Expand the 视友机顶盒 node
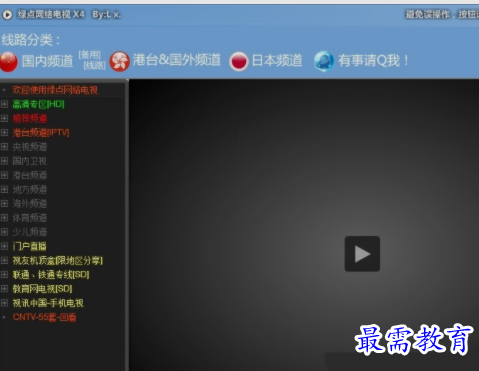479x371 pixels. click(4, 260)
